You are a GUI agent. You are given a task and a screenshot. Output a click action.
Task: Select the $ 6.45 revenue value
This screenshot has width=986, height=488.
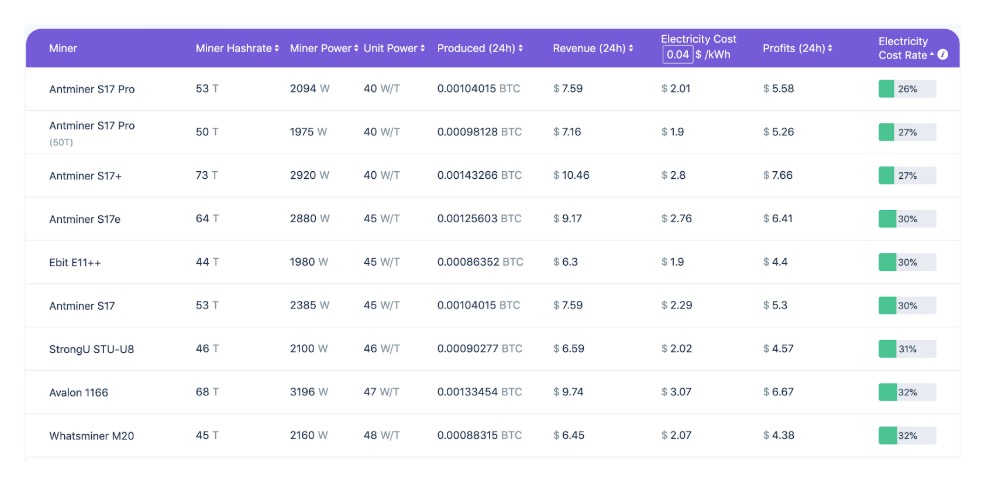click(568, 435)
